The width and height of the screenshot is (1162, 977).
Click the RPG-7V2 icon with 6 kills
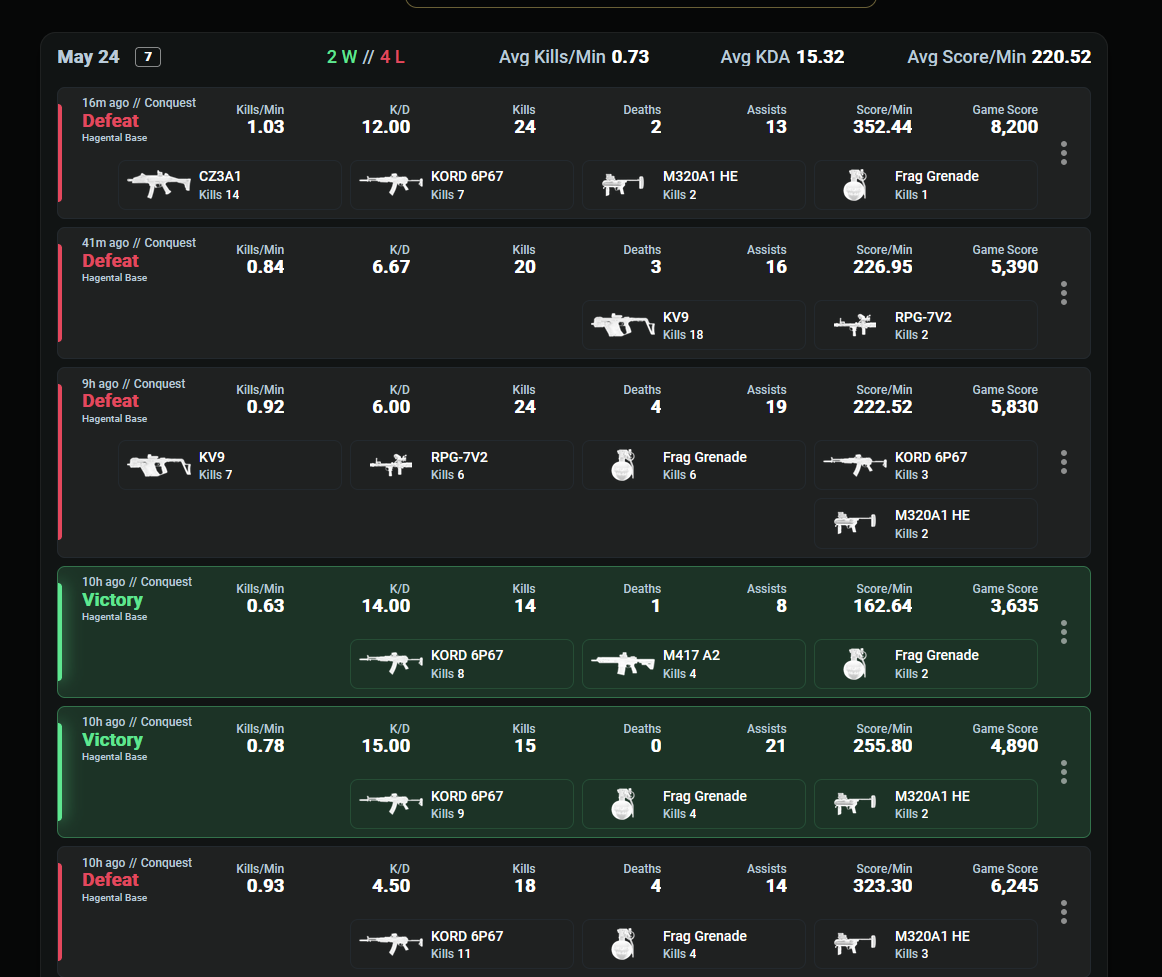point(391,465)
